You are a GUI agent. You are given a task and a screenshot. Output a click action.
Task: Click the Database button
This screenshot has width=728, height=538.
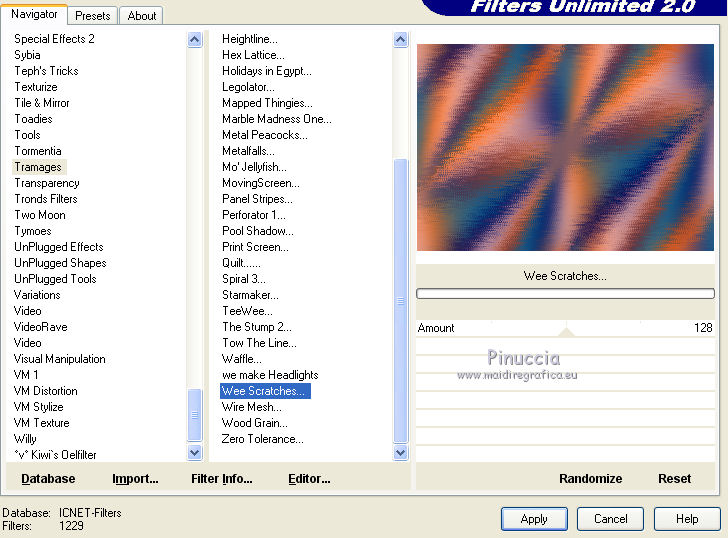pos(48,479)
